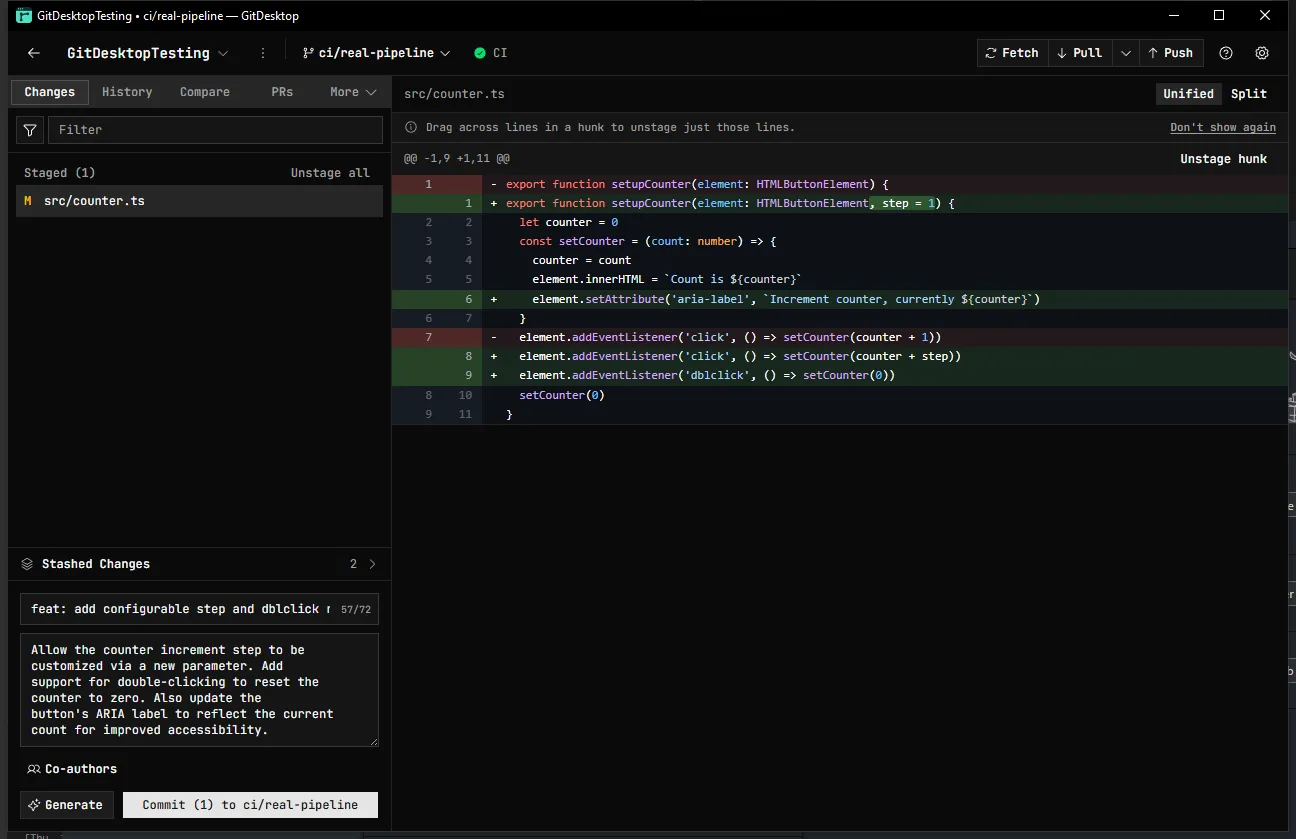The image size is (1296, 839).
Task: Click the filter funnel icon
Action: [x=30, y=130]
